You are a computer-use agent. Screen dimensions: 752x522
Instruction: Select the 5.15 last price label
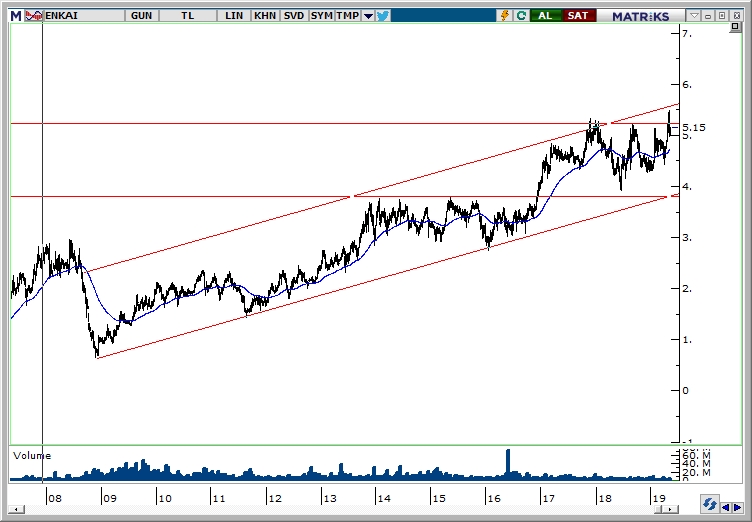tap(694, 127)
